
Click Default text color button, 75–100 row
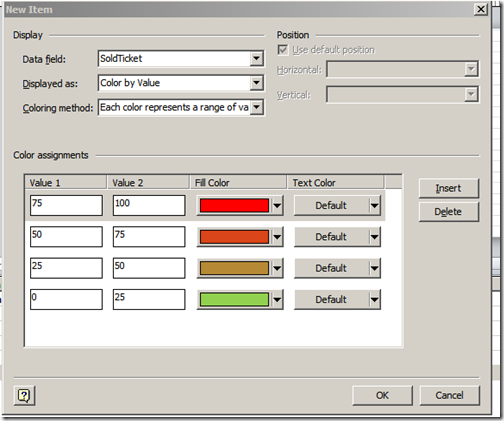point(331,206)
